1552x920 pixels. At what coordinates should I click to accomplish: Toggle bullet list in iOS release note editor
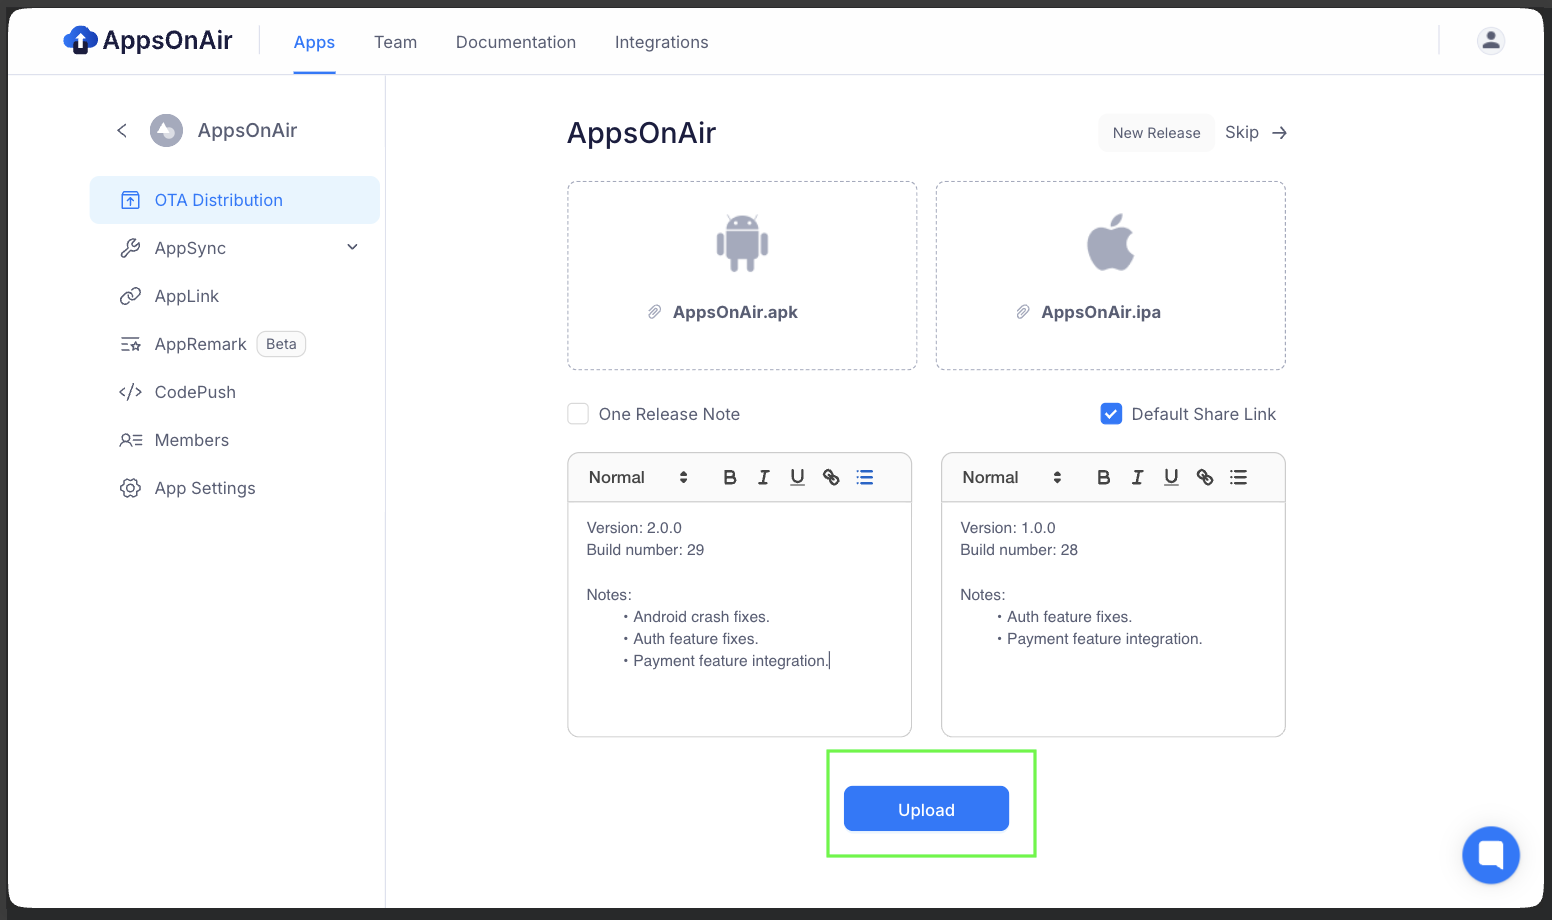pyautogui.click(x=1239, y=477)
